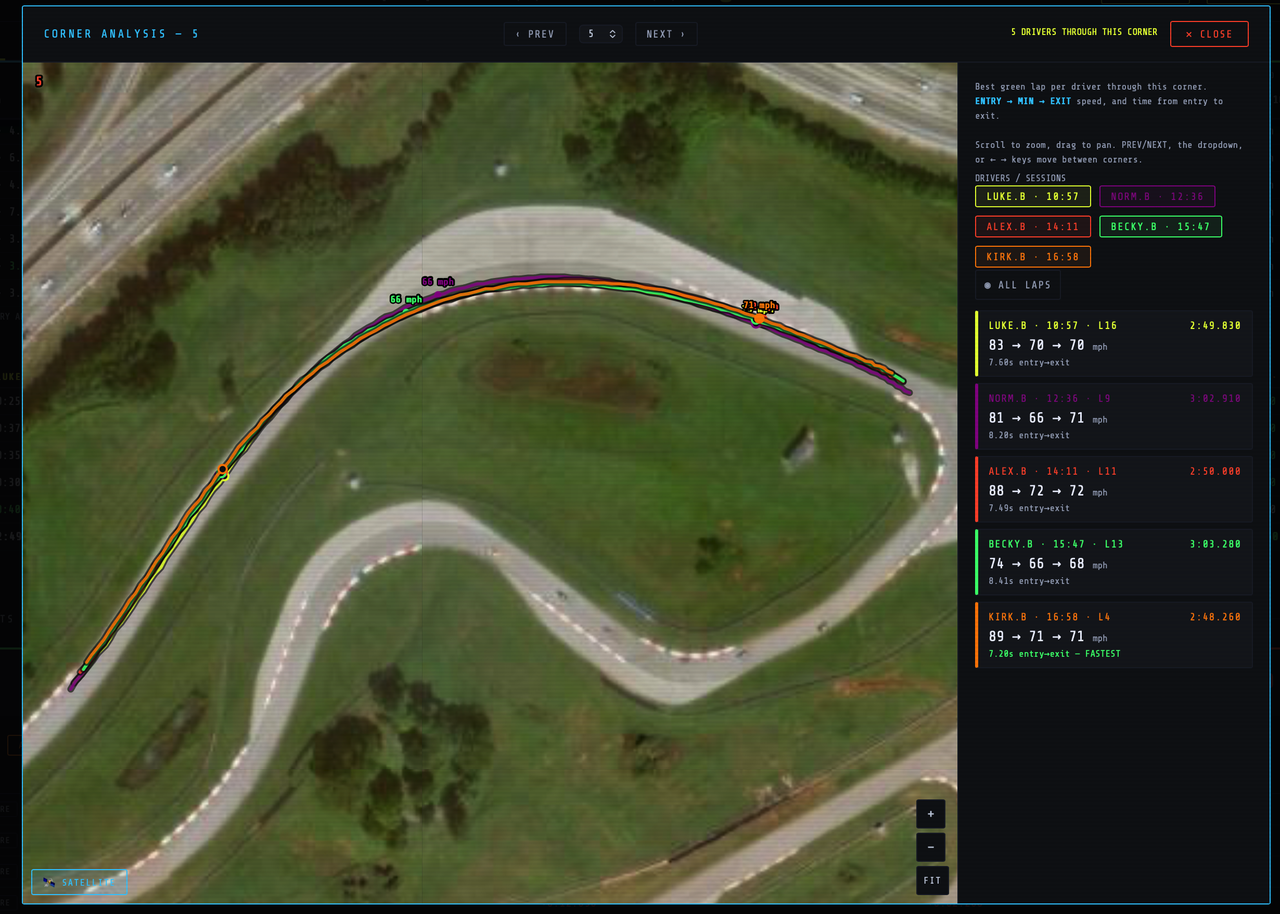Click the speeds 74 → 66 → 68 mph
The width and height of the screenshot is (1280, 914).
[1048, 564]
